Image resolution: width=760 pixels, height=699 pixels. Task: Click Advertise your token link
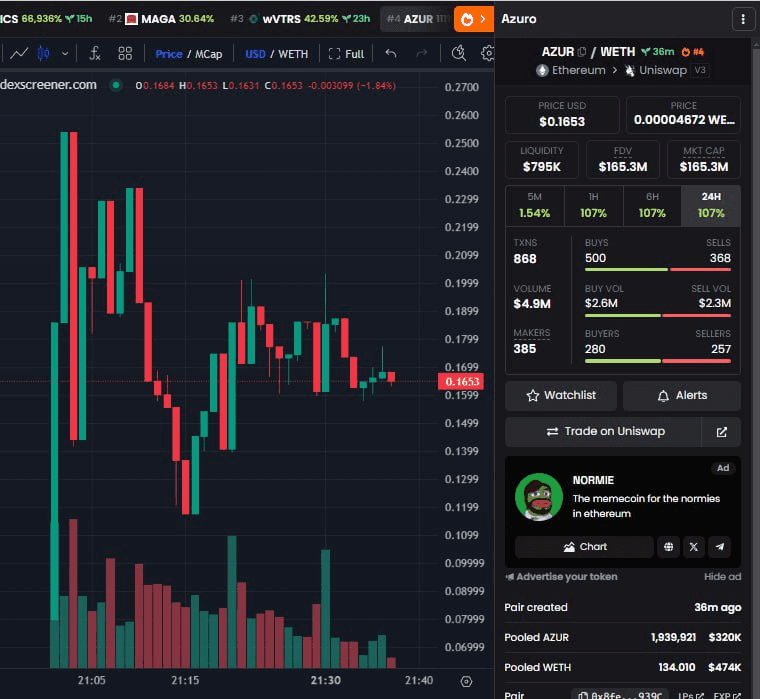(x=561, y=577)
